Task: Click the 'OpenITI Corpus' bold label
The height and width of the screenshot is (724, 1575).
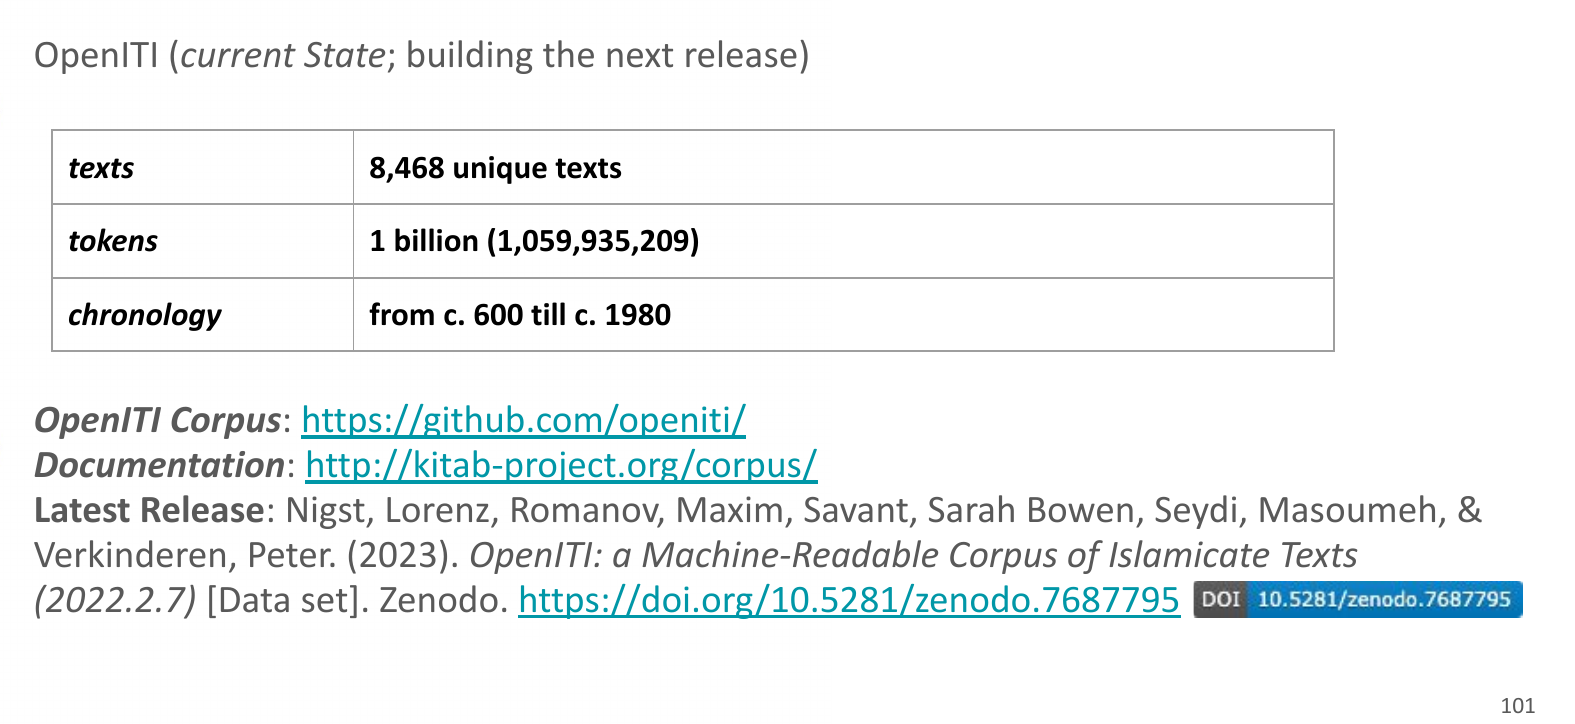Action: (x=157, y=420)
